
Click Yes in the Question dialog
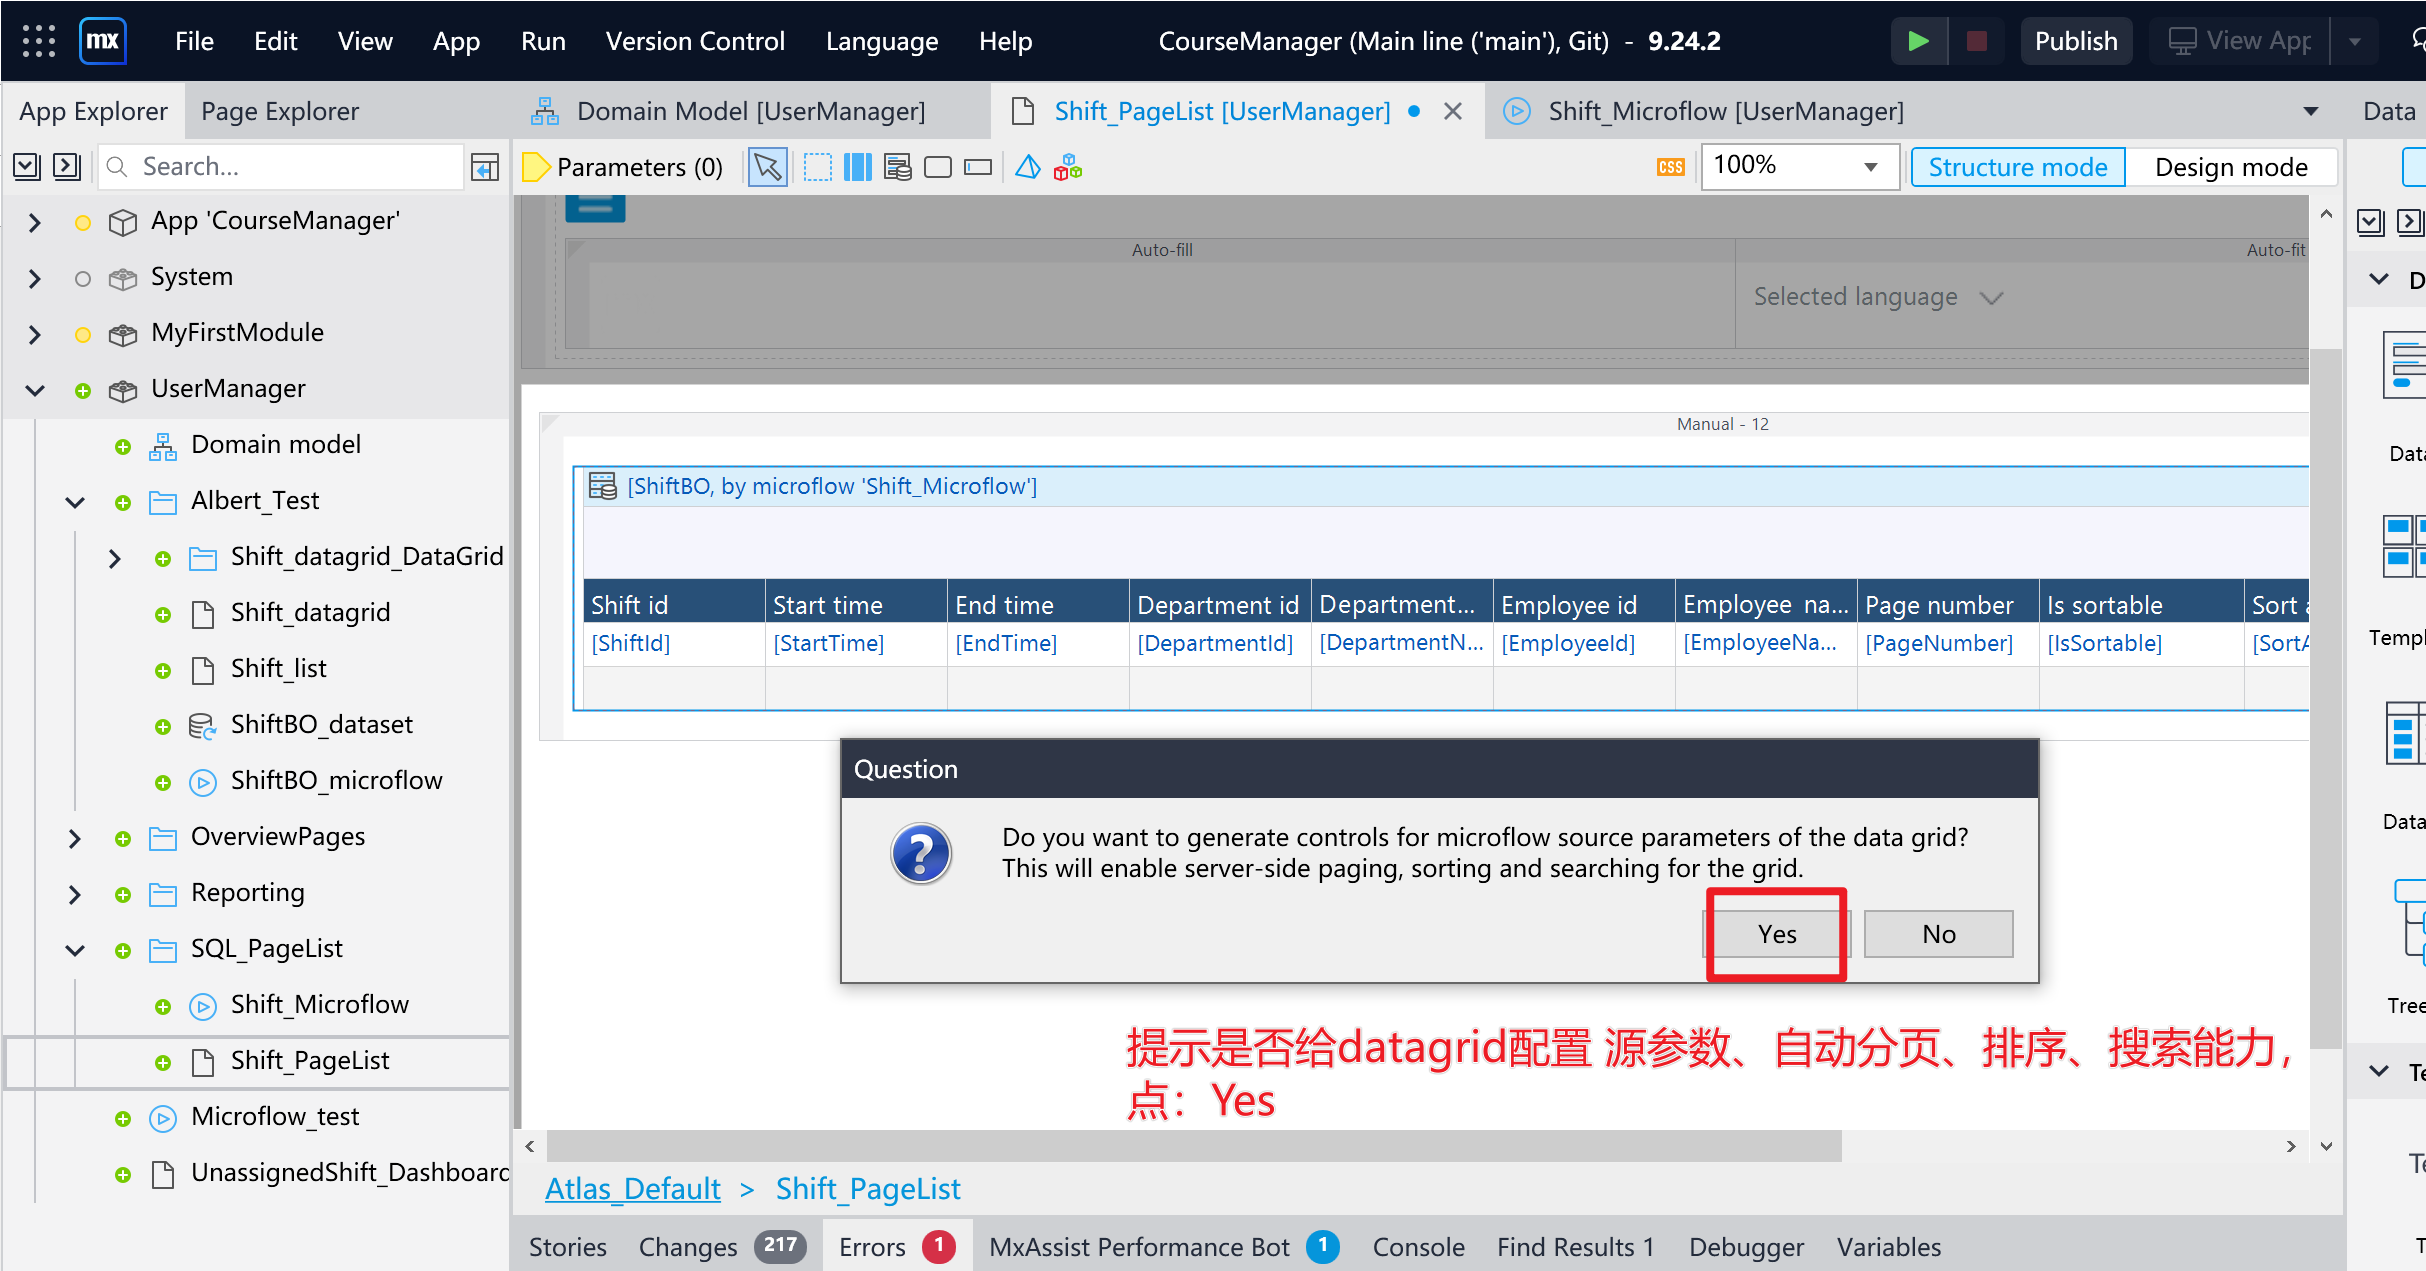tap(1777, 934)
